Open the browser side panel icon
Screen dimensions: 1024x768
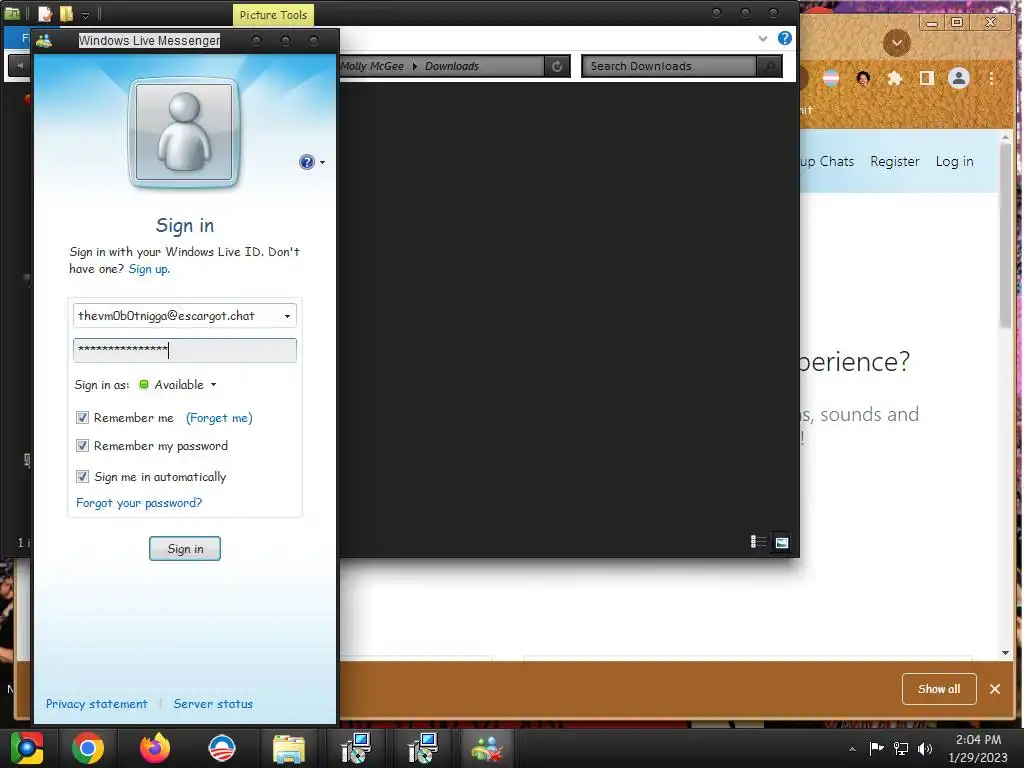[926, 78]
